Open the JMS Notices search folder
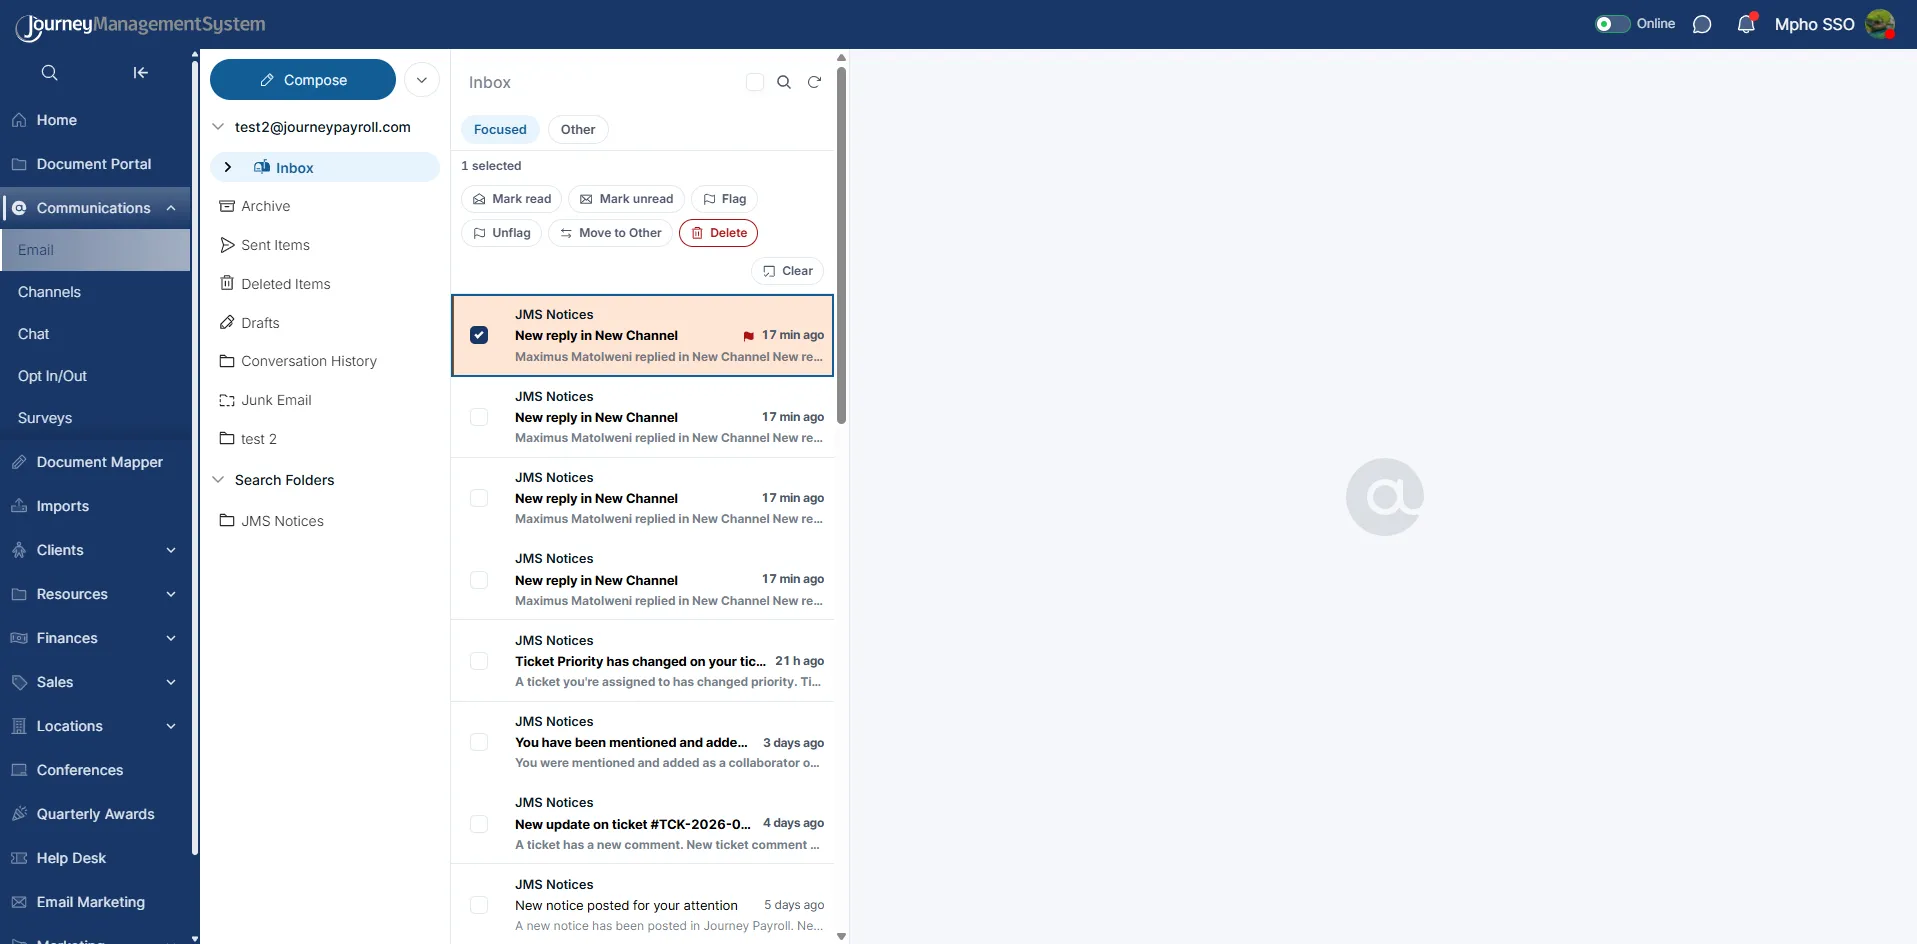This screenshot has height=944, width=1917. tap(272, 521)
